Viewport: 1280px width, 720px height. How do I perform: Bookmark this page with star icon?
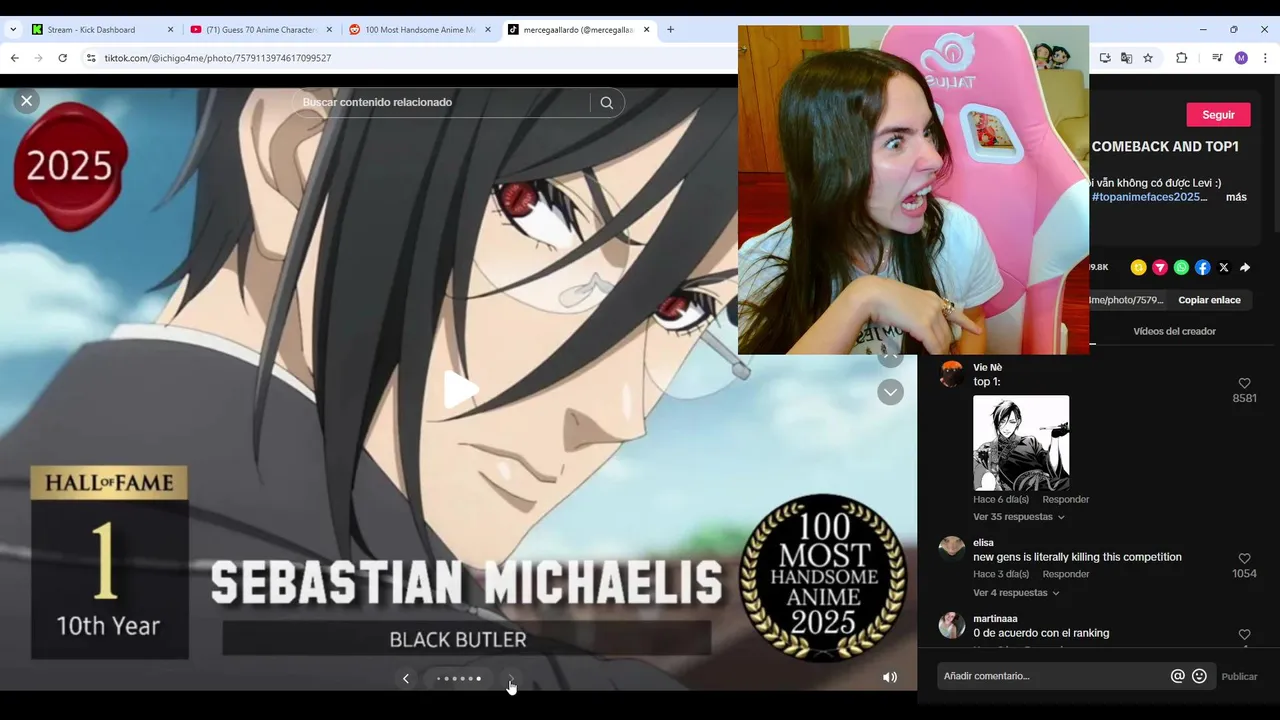(1148, 58)
